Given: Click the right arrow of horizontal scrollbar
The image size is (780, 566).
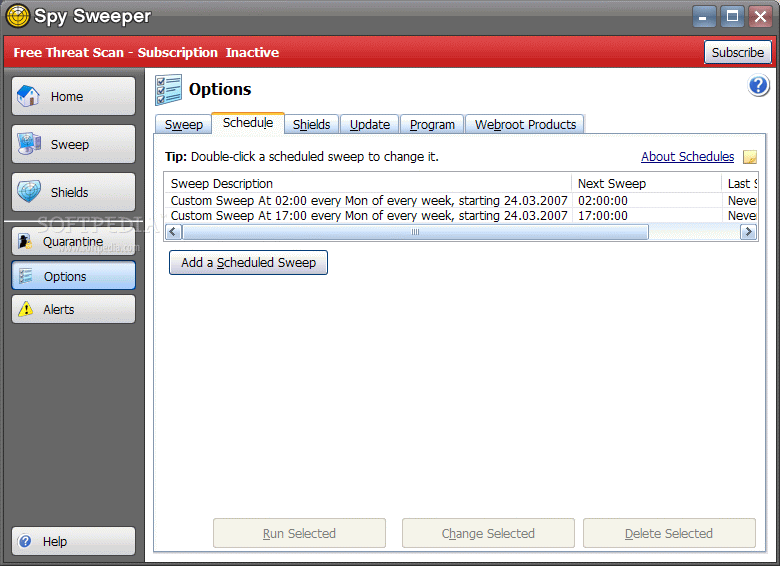Looking at the screenshot, I should coord(748,232).
